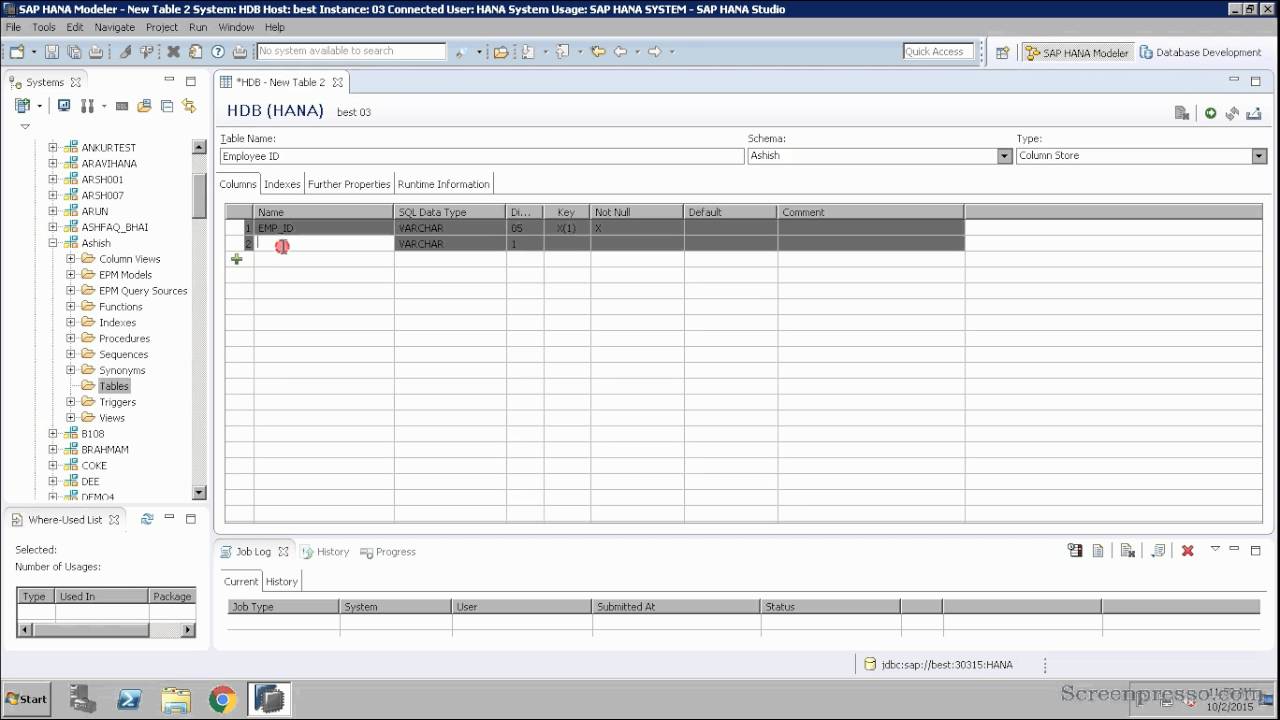Click the VARCHAR cell in row 2
This screenshot has width=1280, height=720.
coord(450,244)
